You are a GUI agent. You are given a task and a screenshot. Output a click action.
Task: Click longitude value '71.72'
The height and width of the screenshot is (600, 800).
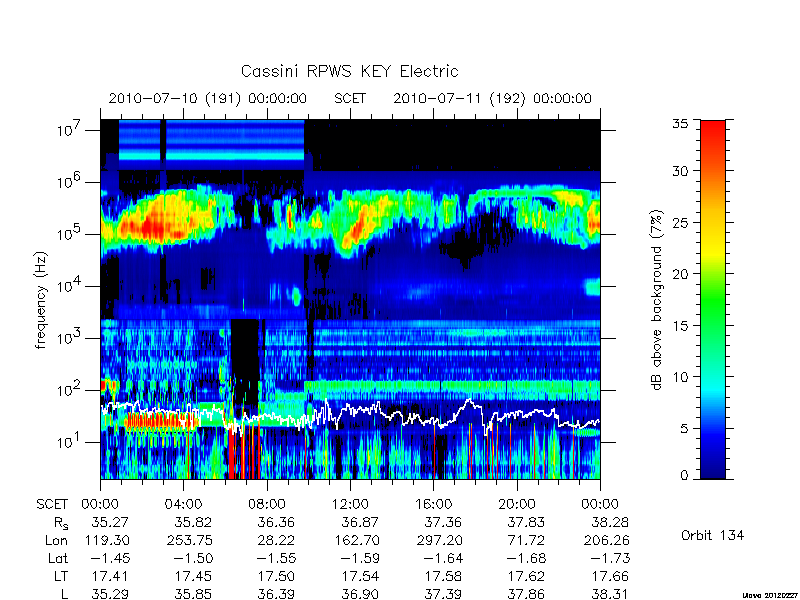click(526, 540)
